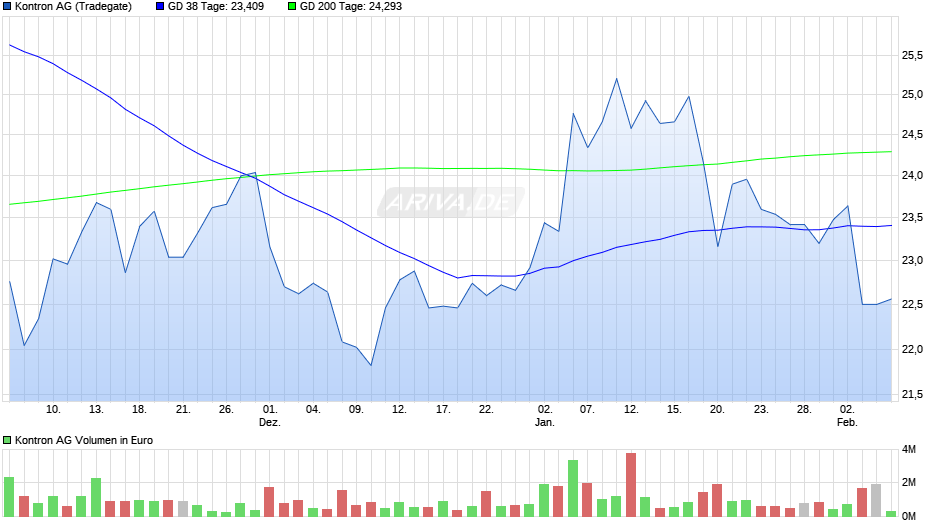Click the 23,5 price axis label
Viewport: 940px width, 526px height.
(912, 218)
